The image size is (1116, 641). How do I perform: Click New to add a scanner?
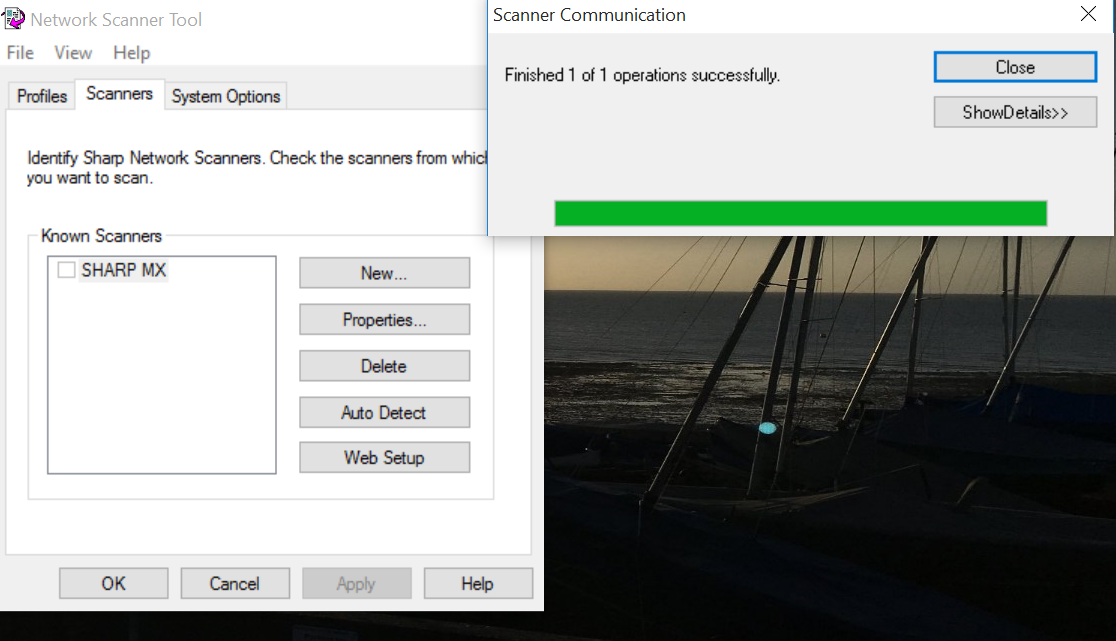[x=384, y=272]
